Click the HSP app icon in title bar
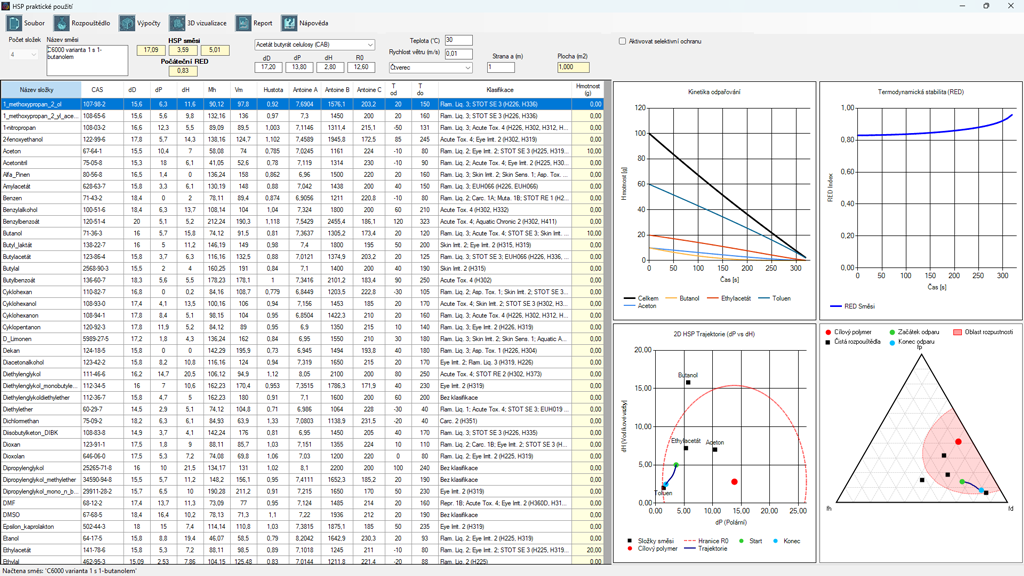The width and height of the screenshot is (1024, 576). click(6, 6)
